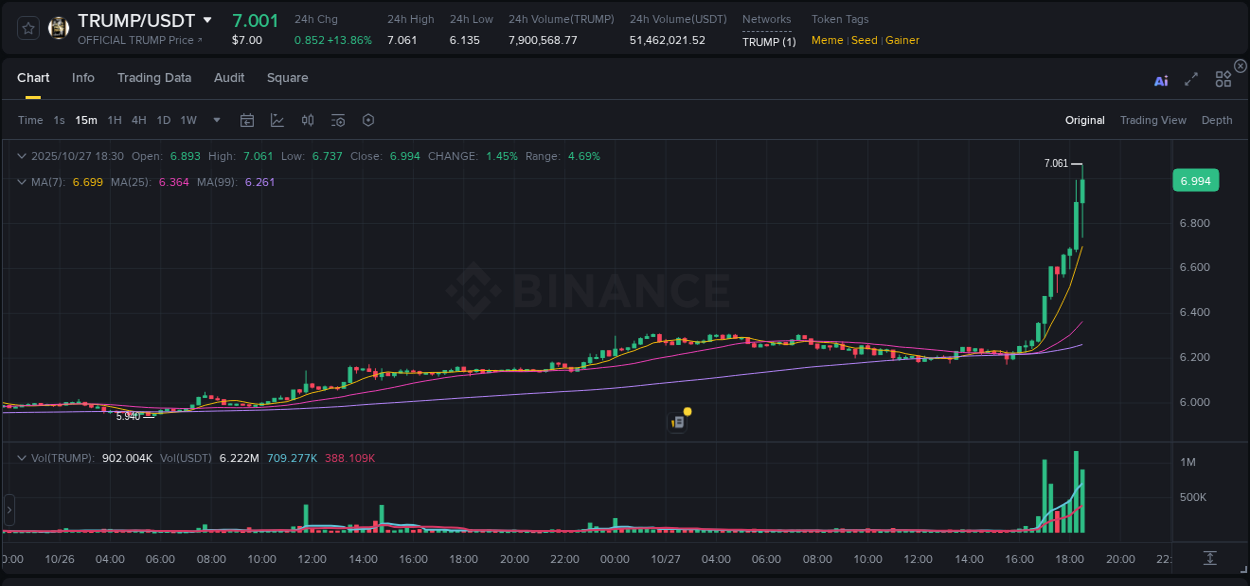Viewport: 1250px width, 586px height.
Task: Open the OFFICIAL TRUMP Price link
Action: (x=139, y=40)
